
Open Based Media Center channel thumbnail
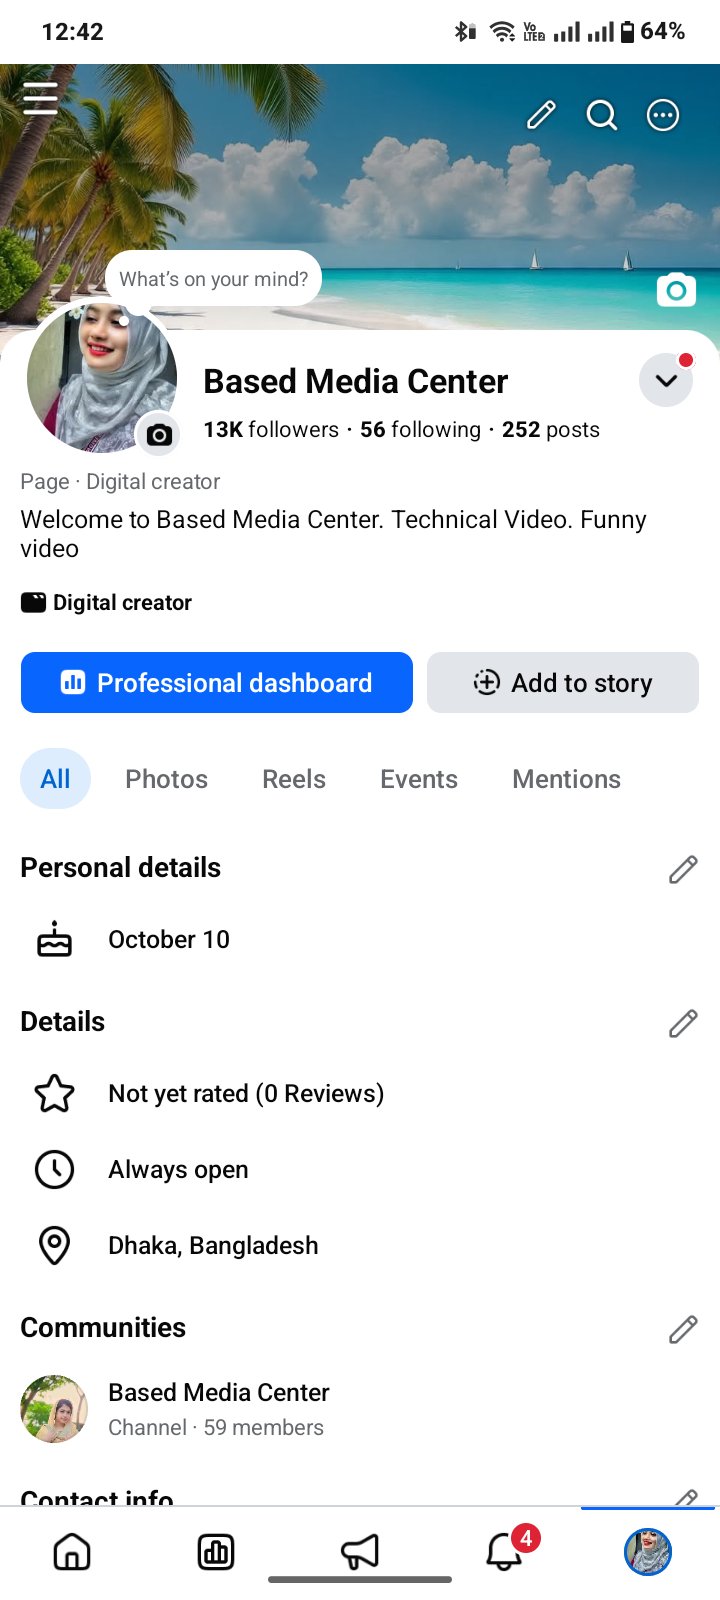coord(55,1409)
